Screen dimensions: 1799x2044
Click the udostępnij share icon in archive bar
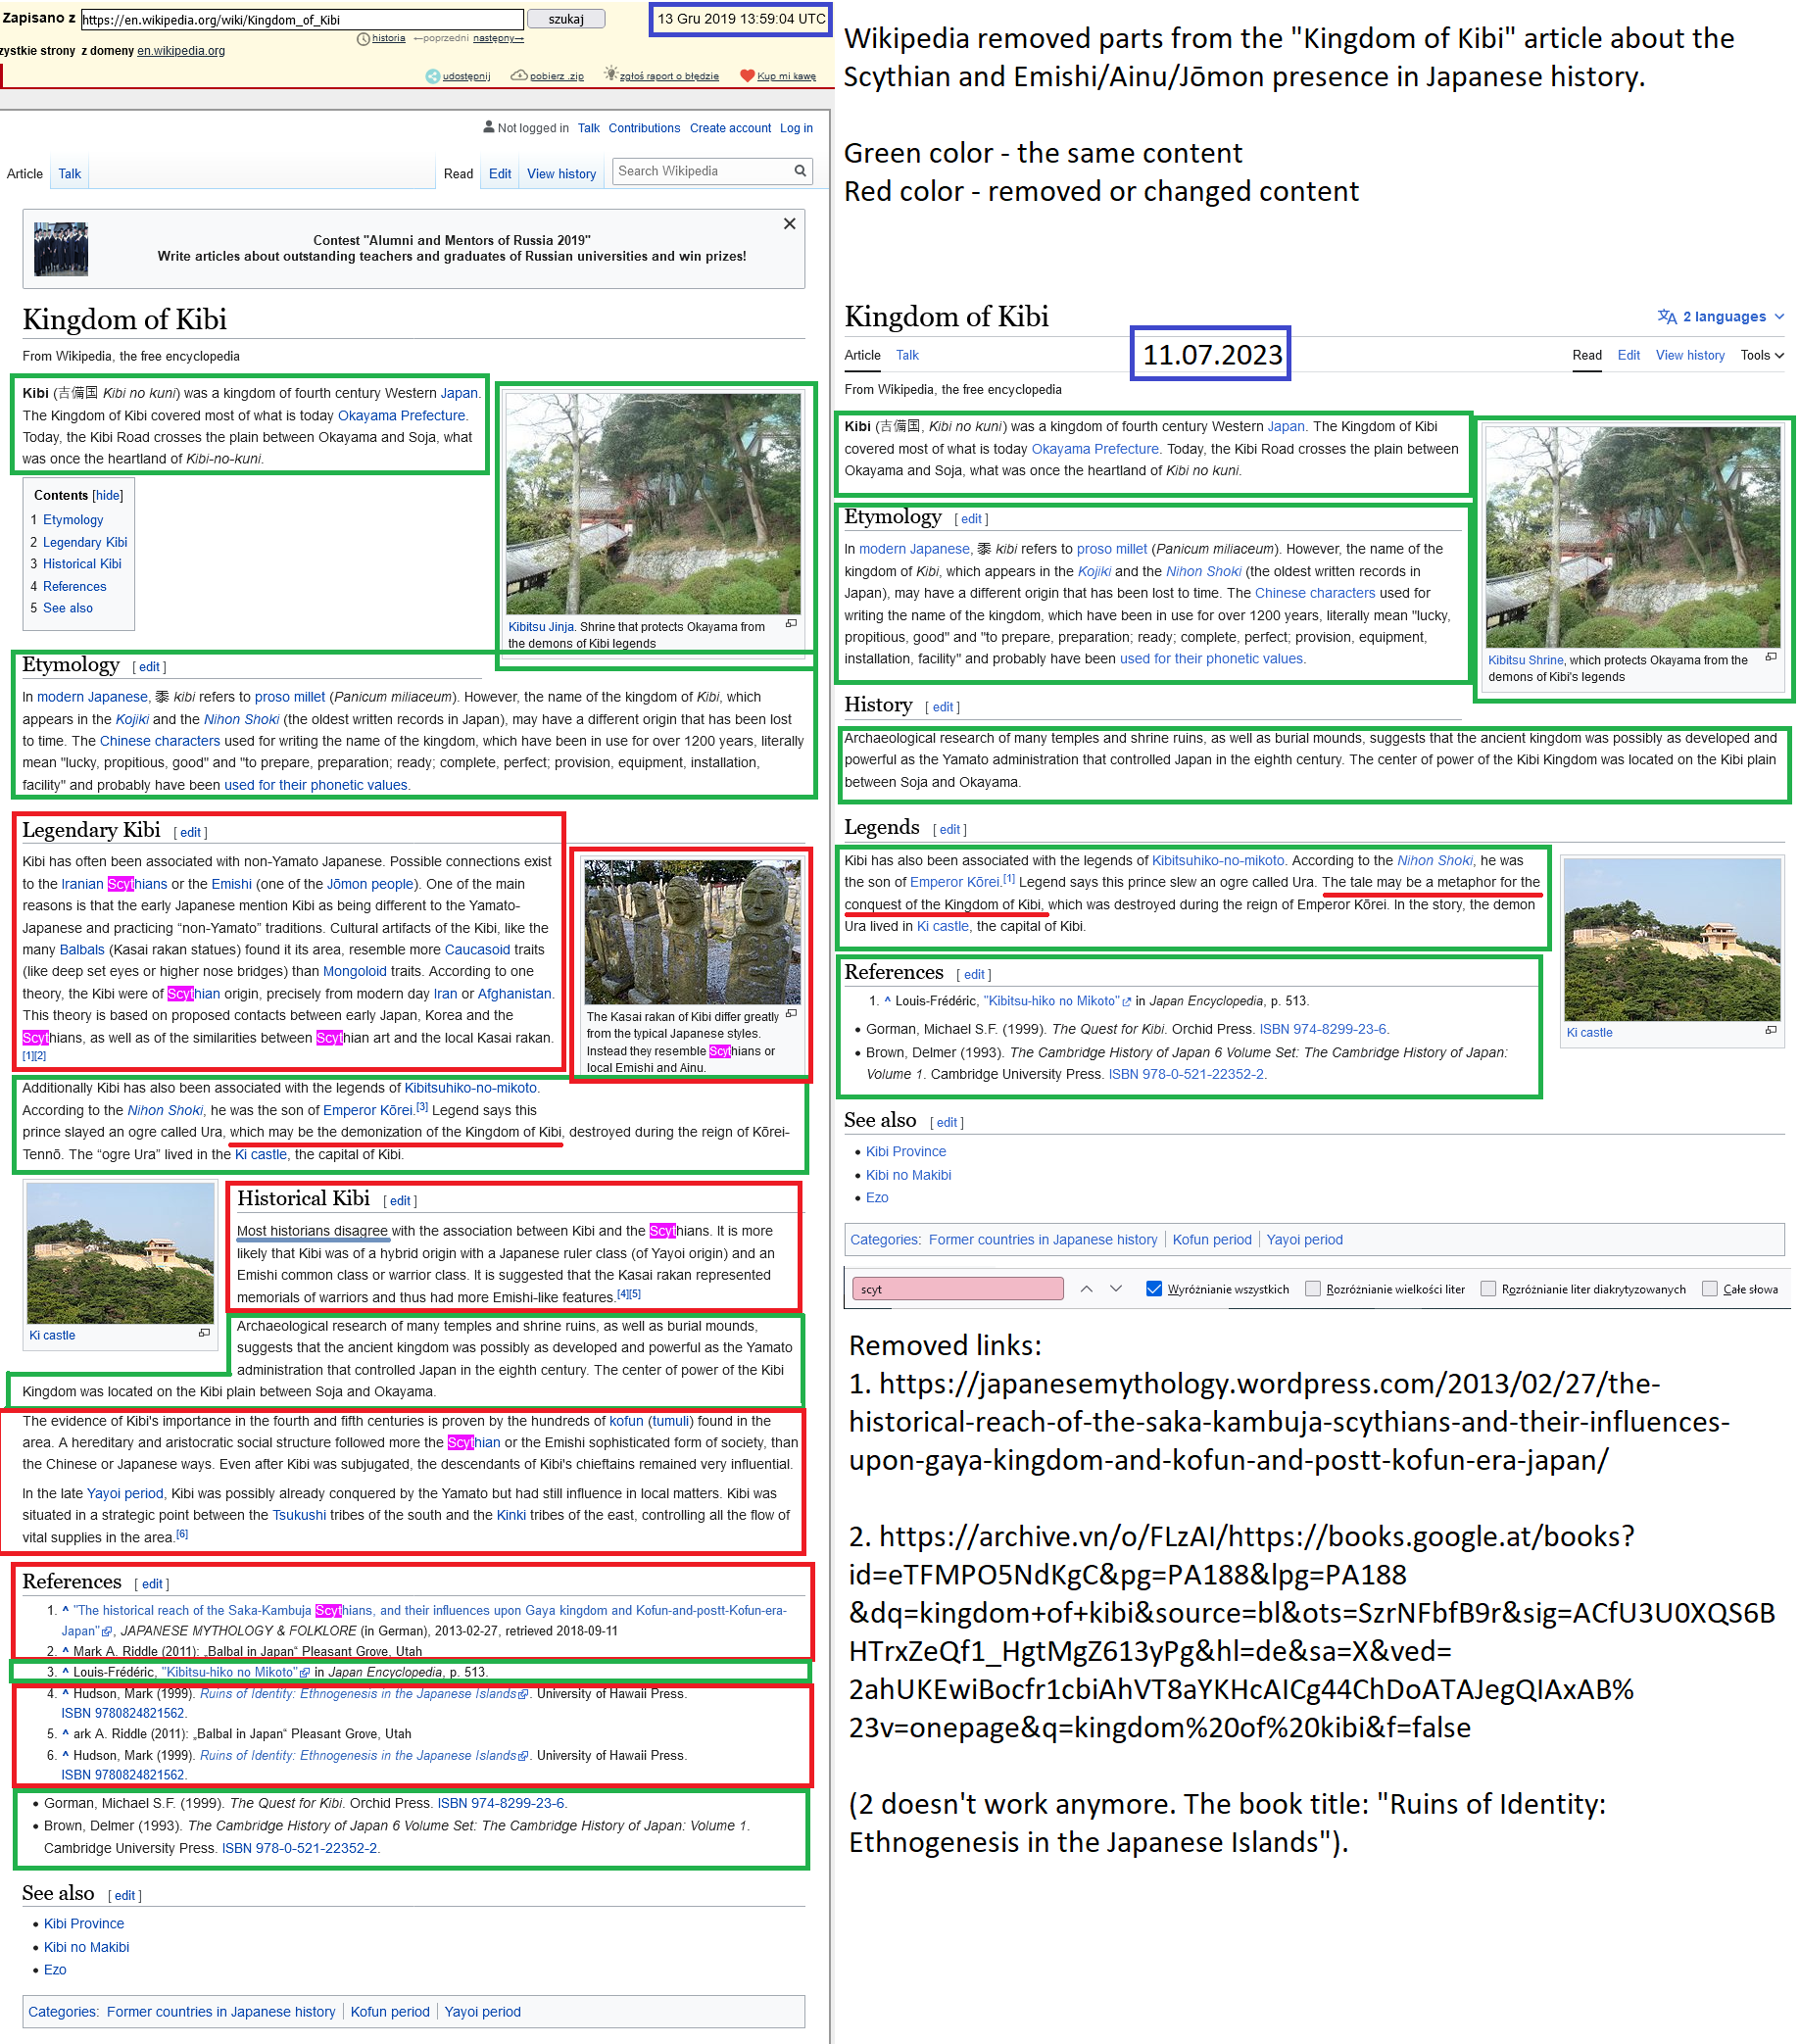(x=433, y=76)
